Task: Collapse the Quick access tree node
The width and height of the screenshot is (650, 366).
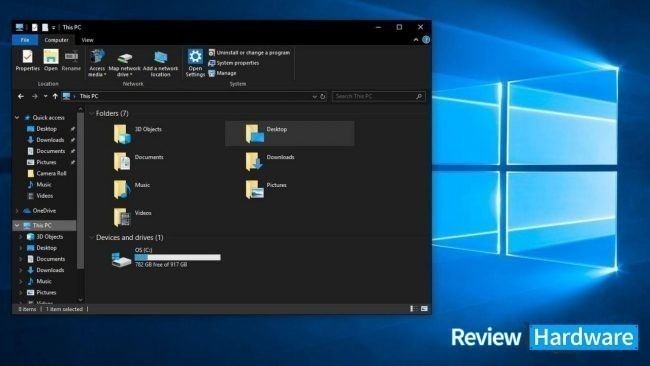Action: pos(17,118)
